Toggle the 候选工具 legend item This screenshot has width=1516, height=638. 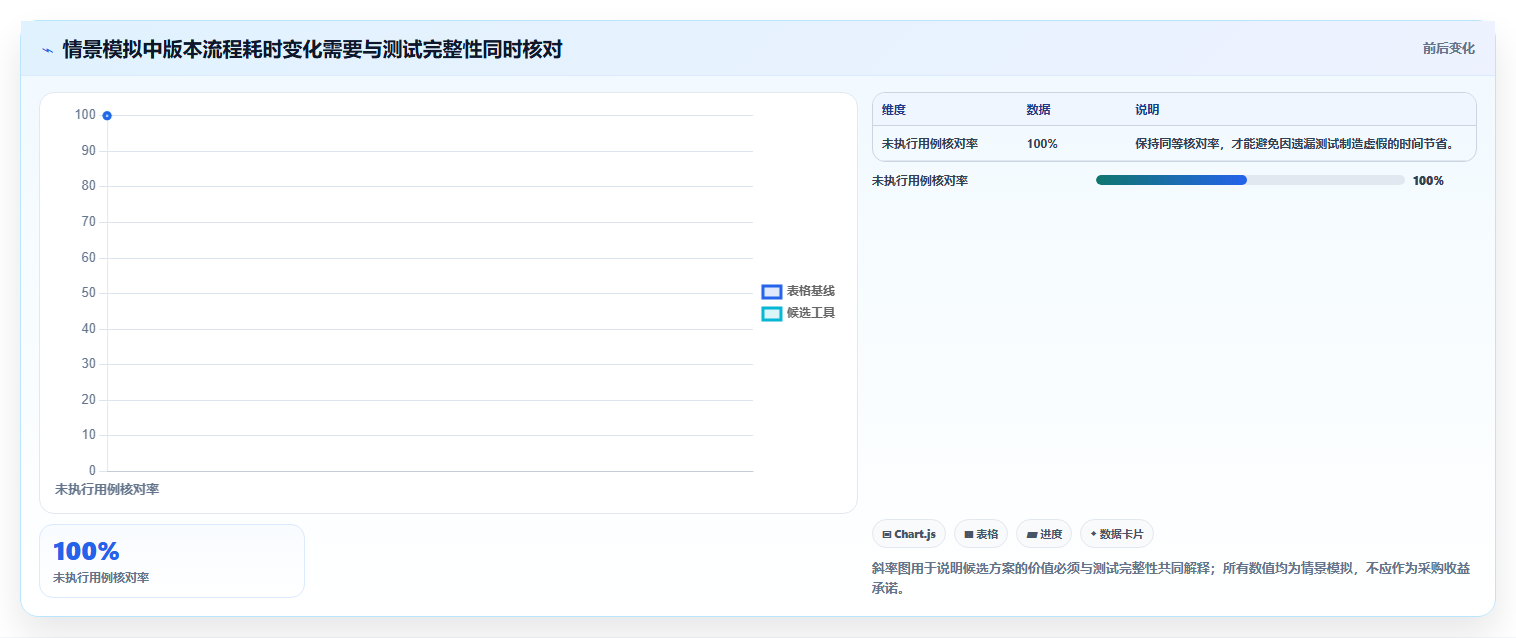798,313
